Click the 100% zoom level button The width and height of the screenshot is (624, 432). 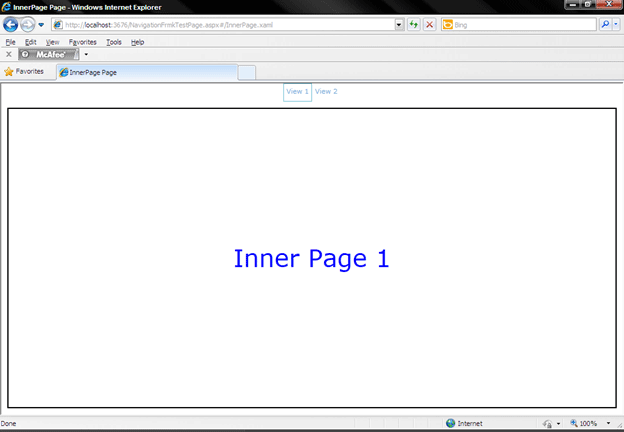(x=584, y=424)
